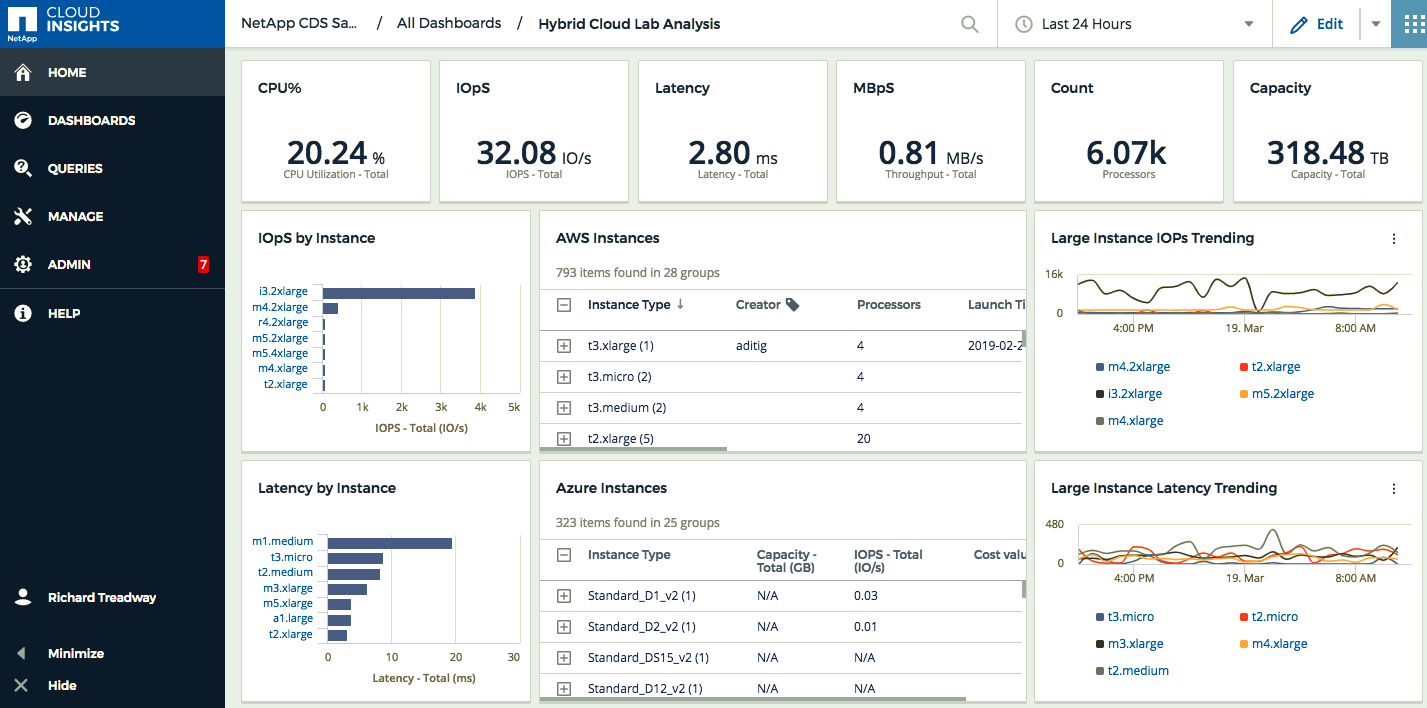Screen dimensions: 1427x708
Task: Click the Creator tag icon
Action: coord(793,305)
